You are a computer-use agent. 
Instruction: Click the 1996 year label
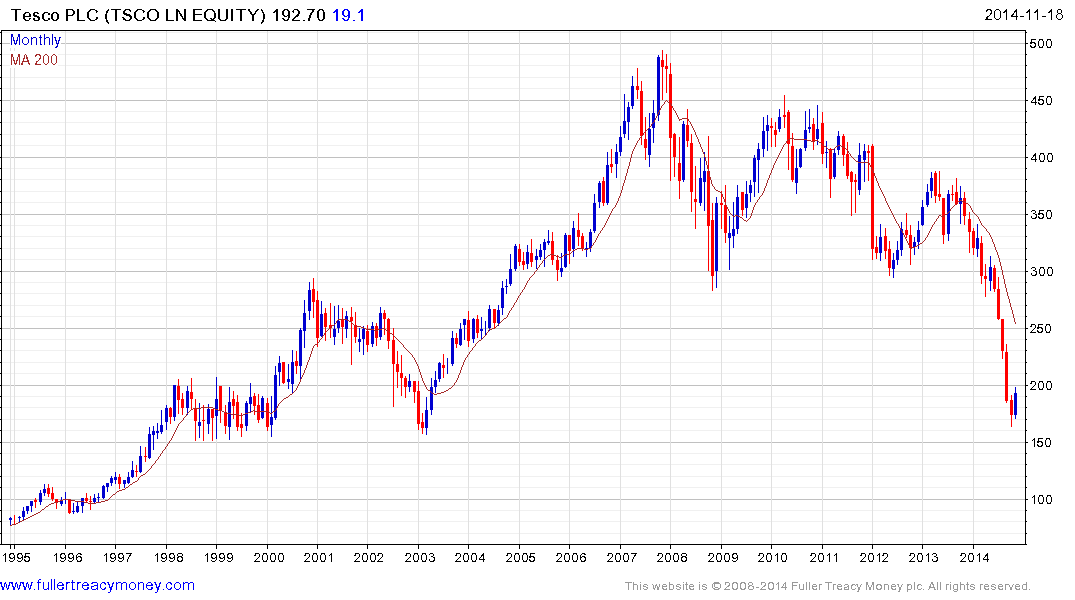67,557
